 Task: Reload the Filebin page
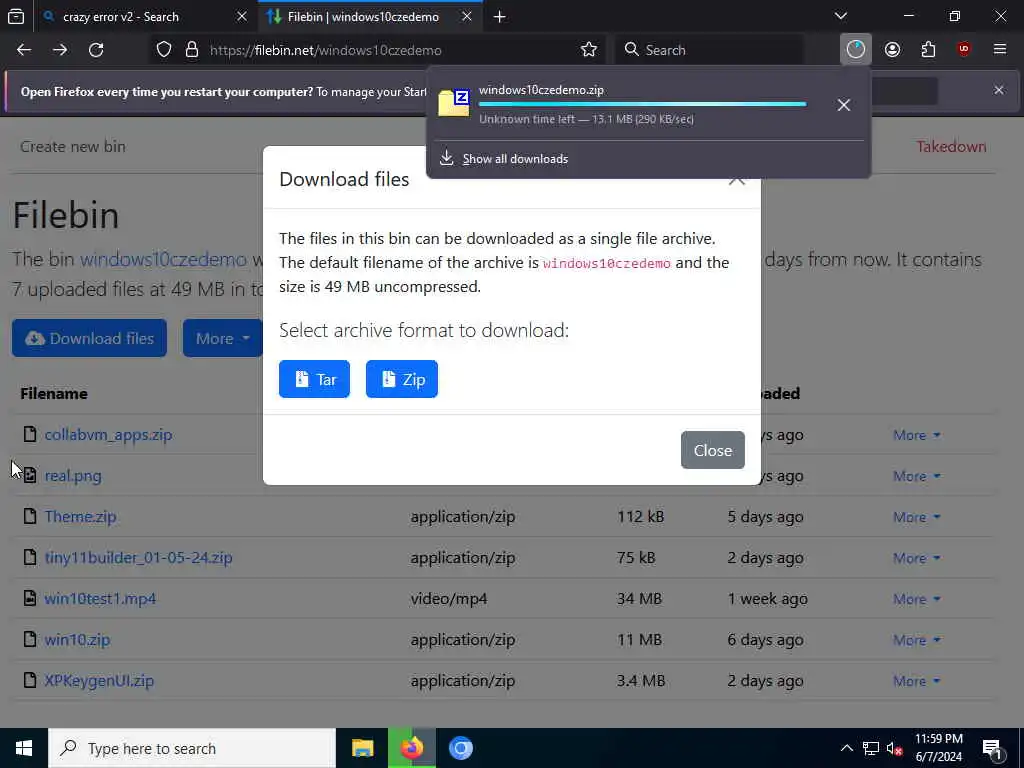click(96, 50)
